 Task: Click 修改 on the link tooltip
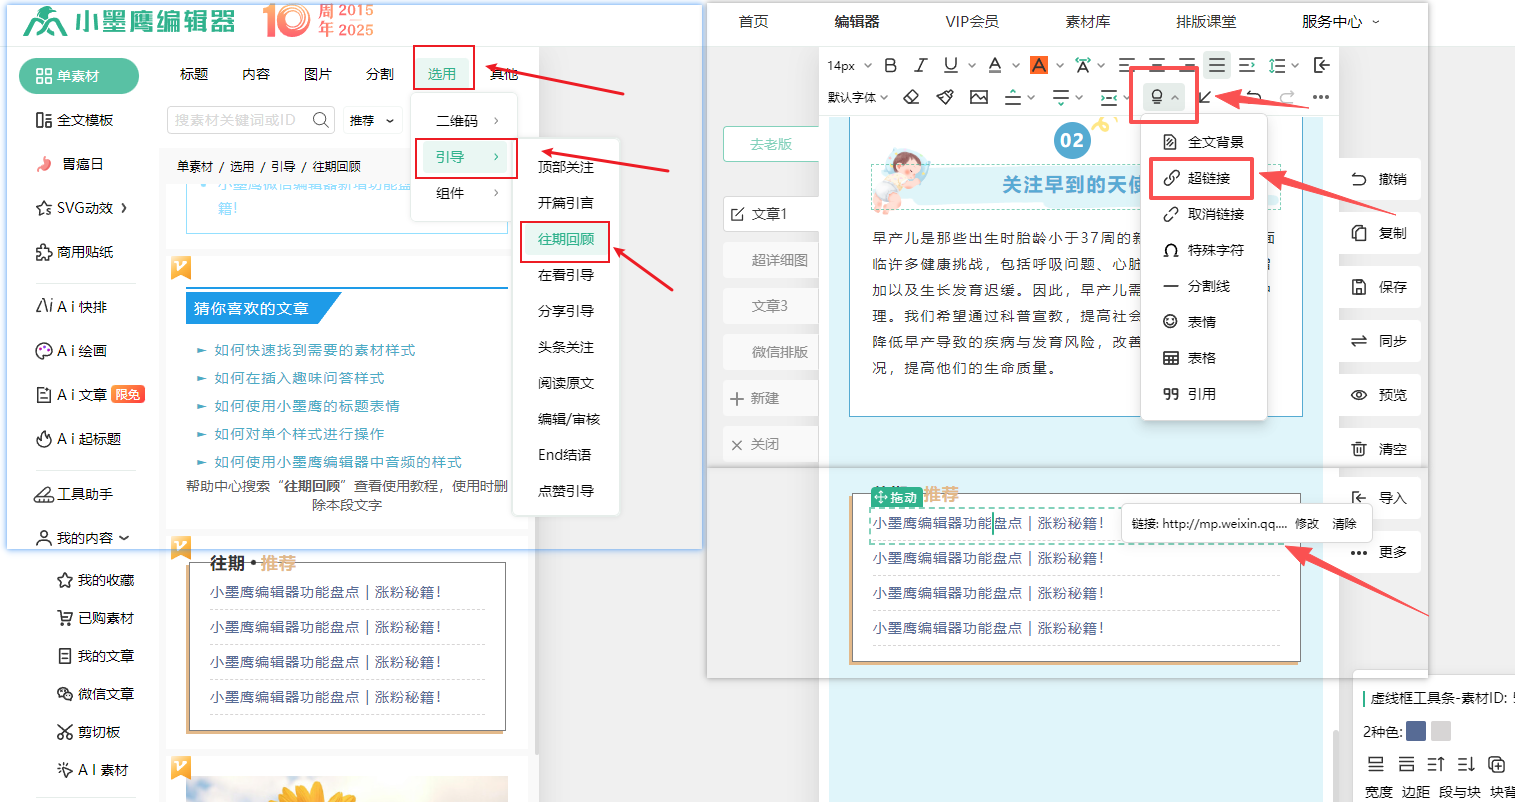pyautogui.click(x=1307, y=524)
